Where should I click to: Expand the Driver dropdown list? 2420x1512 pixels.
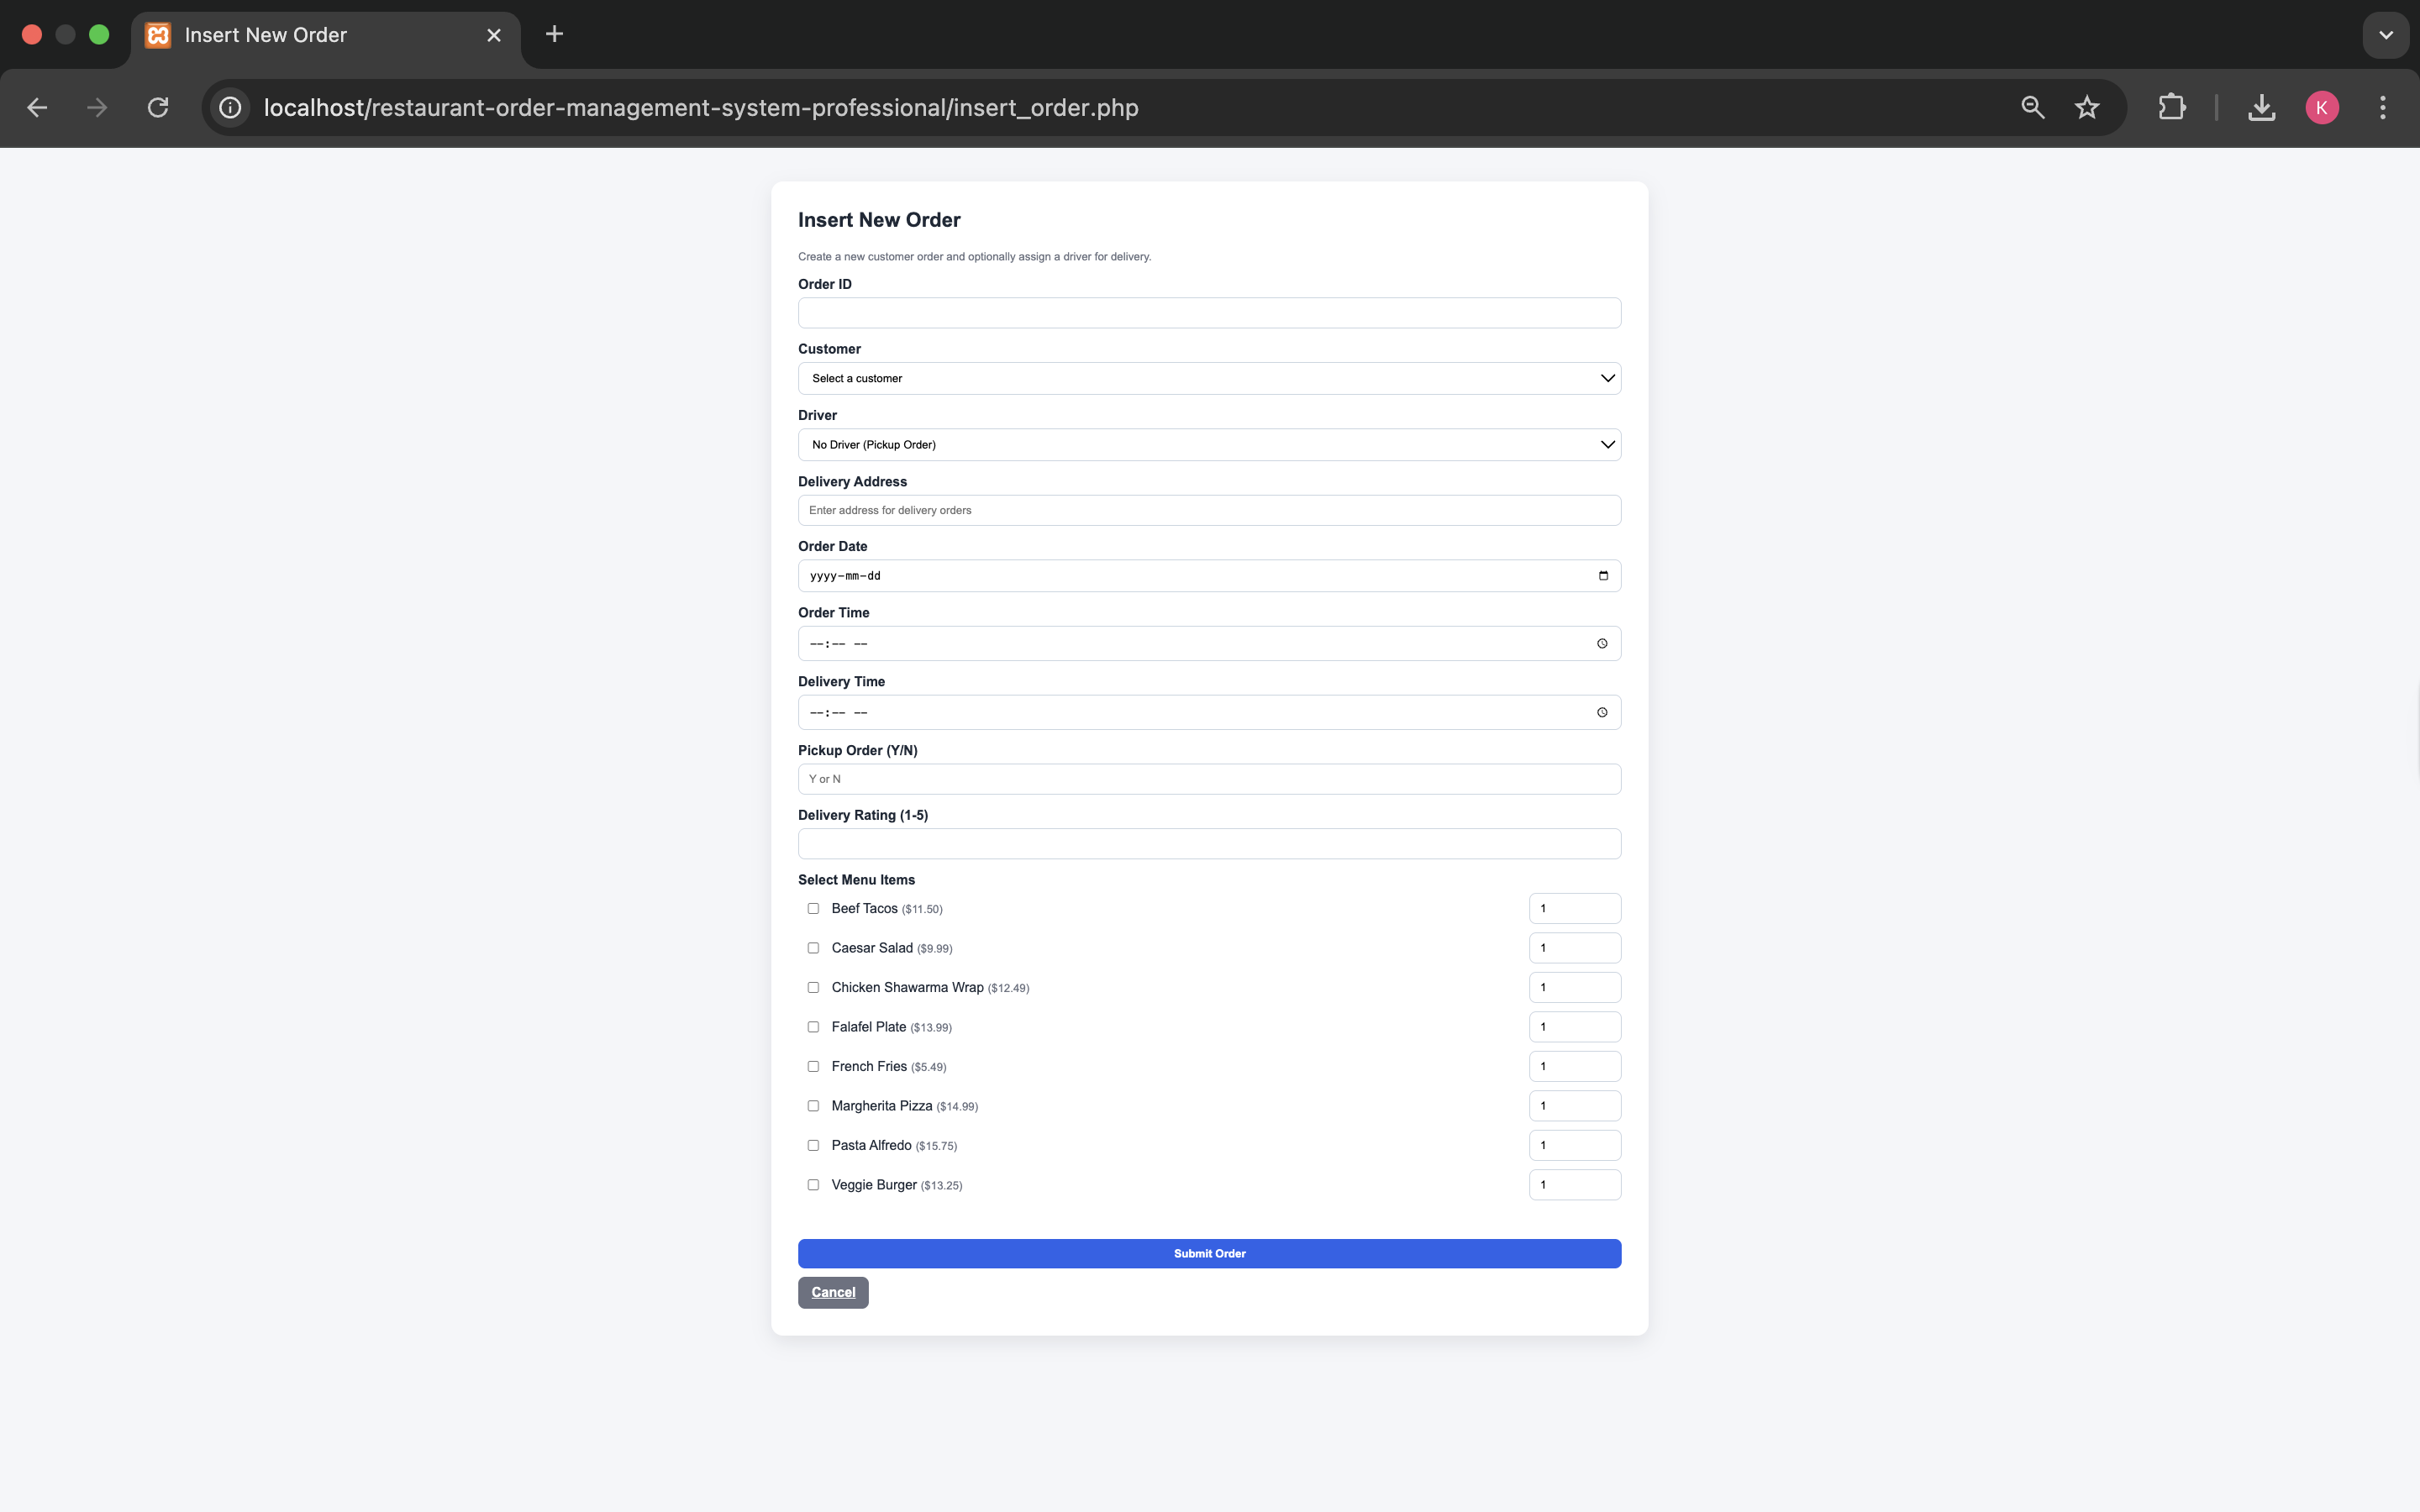click(x=1208, y=445)
